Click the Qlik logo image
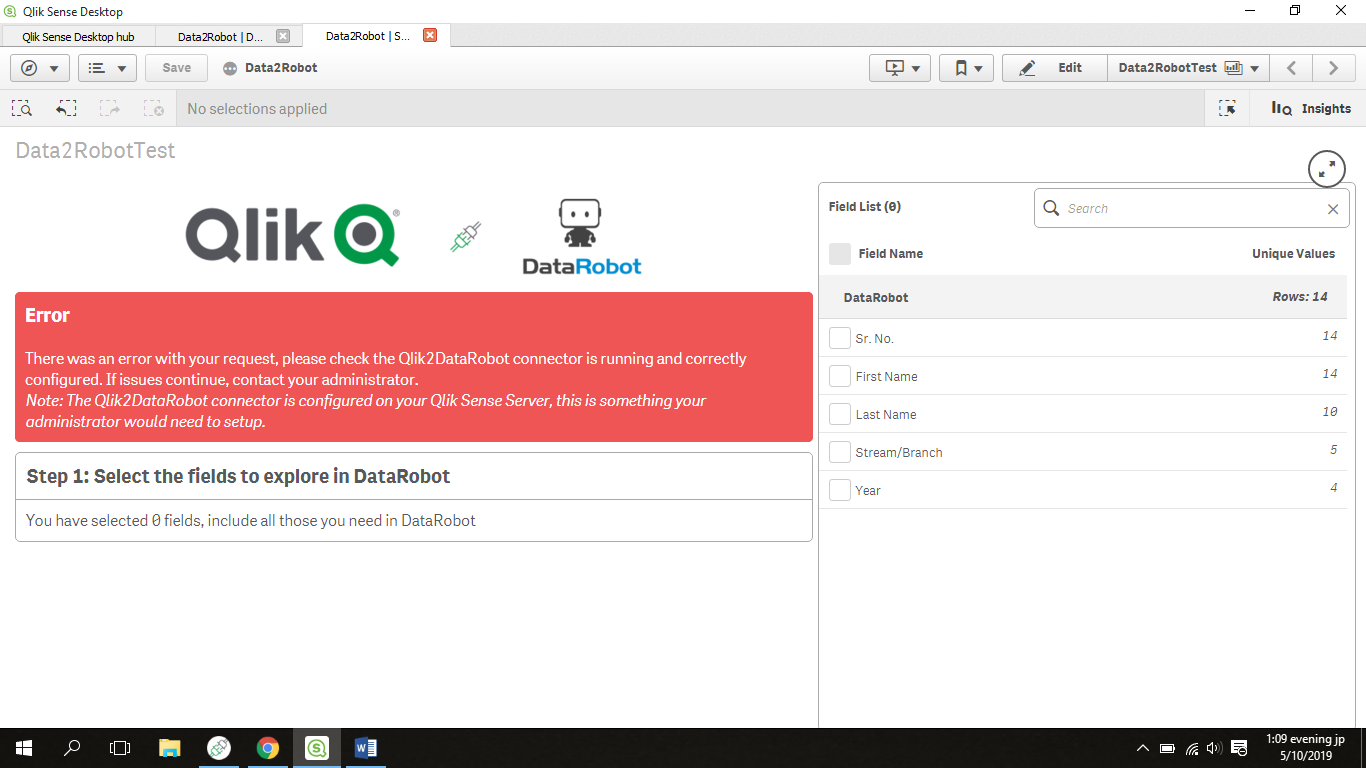This screenshot has width=1366, height=768. (x=293, y=235)
